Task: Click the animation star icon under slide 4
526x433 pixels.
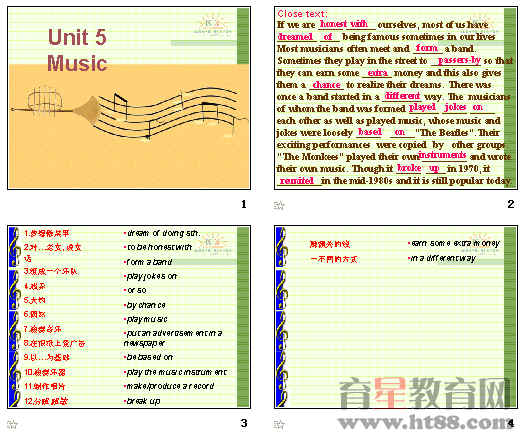Action: pos(279,424)
